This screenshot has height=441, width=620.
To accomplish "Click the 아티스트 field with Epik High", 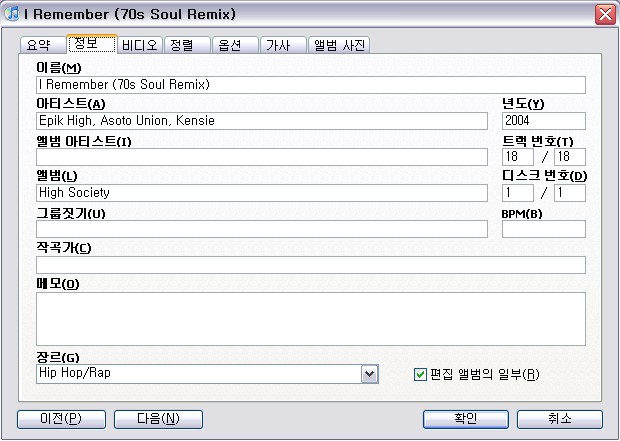I will pyautogui.click(x=262, y=121).
